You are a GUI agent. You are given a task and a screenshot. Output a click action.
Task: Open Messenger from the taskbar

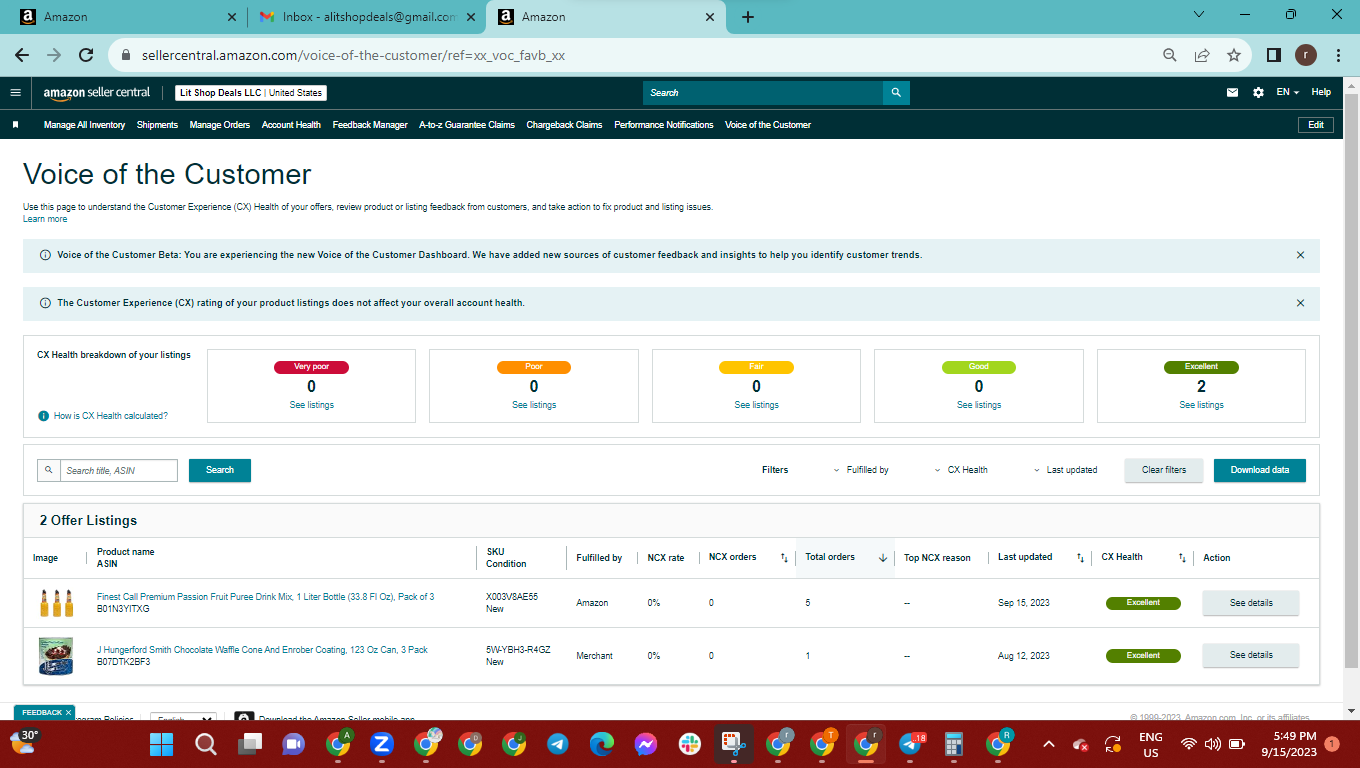(645, 744)
